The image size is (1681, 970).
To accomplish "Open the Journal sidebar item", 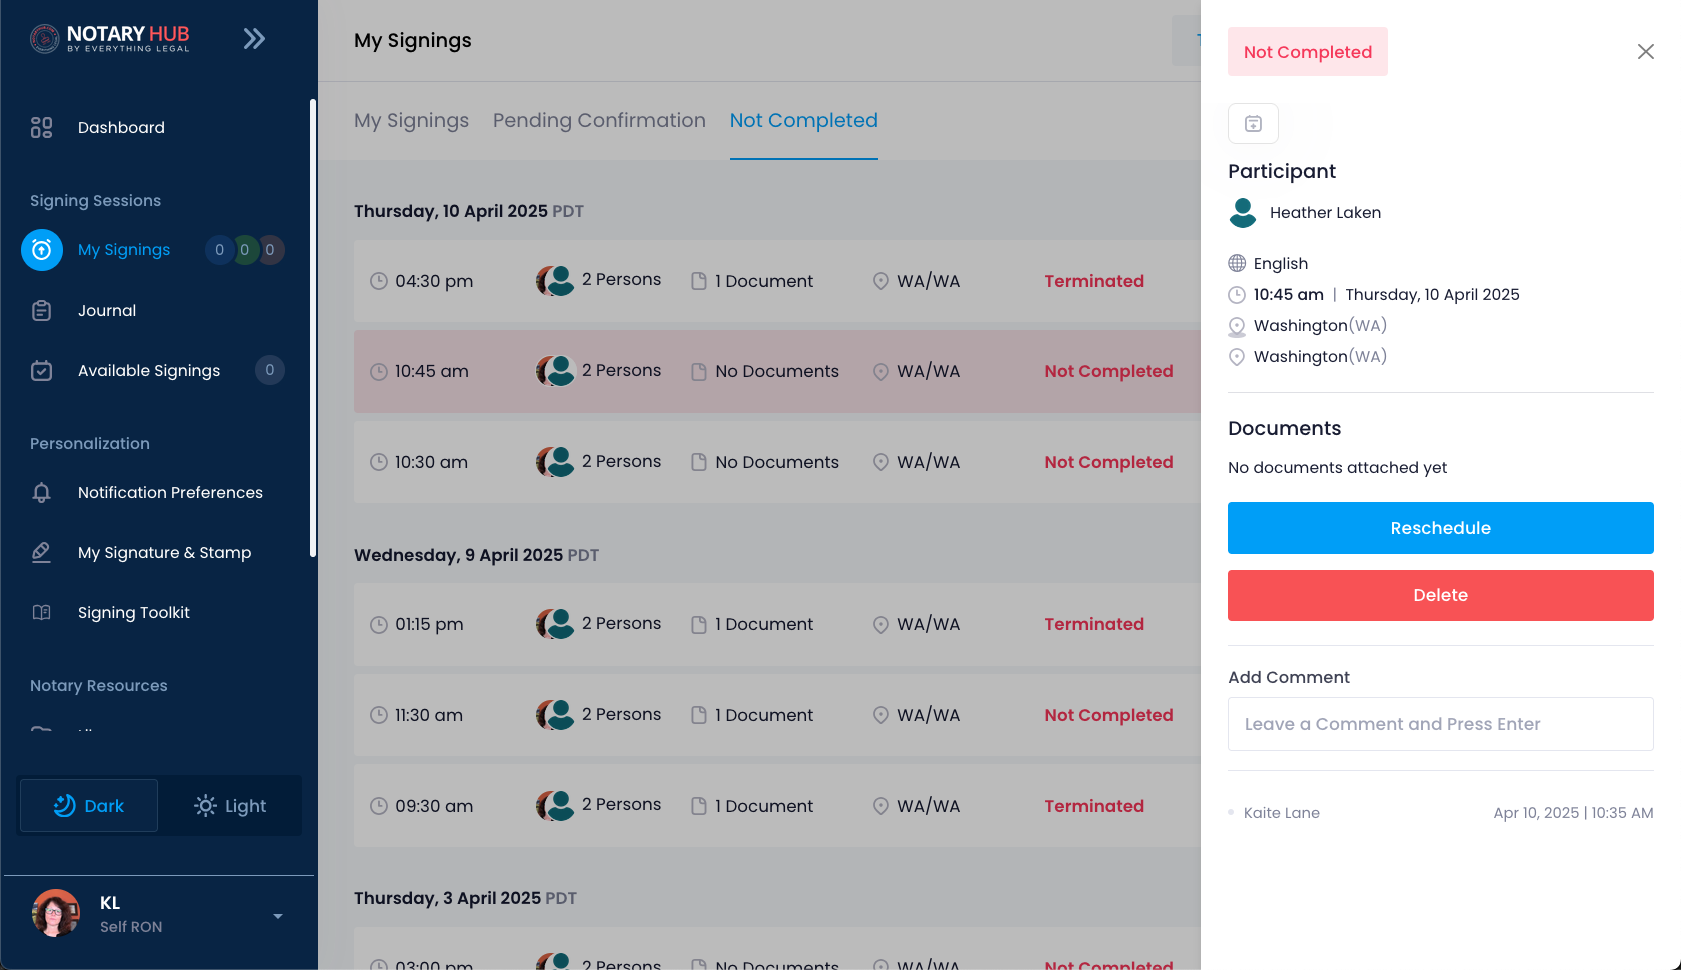I will 107,310.
